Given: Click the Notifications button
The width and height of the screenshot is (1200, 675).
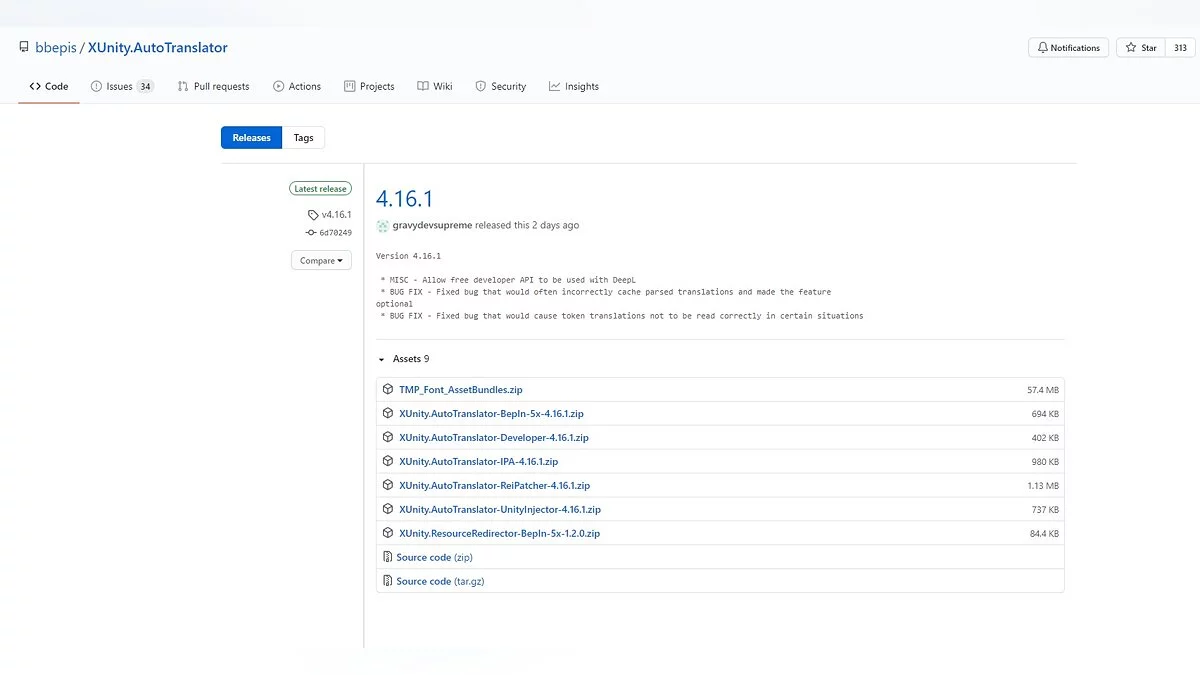Looking at the screenshot, I should coord(1068,48).
